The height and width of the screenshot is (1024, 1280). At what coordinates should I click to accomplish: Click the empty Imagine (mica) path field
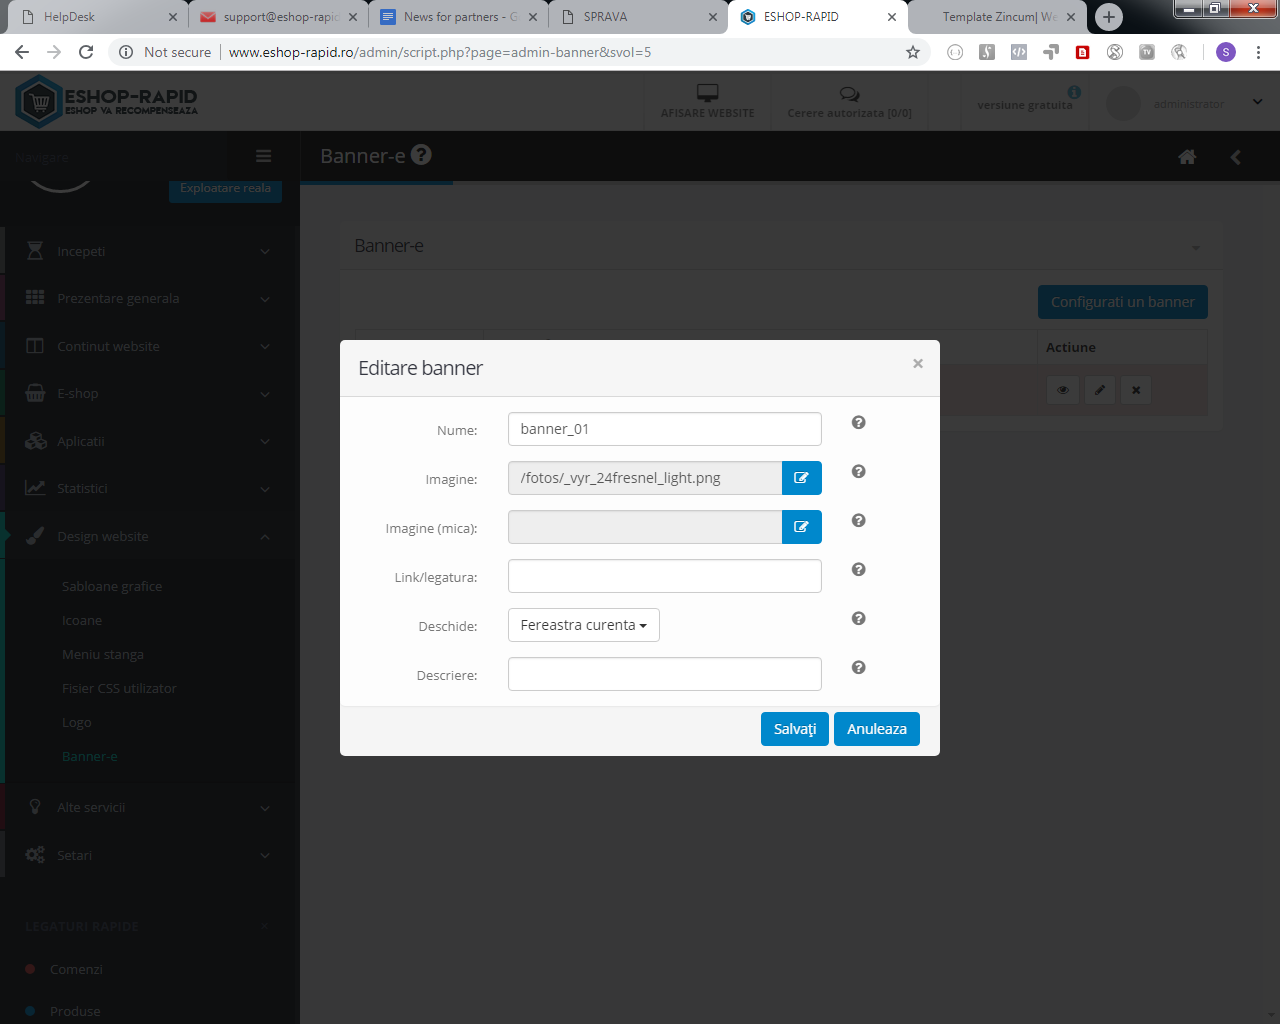(645, 527)
